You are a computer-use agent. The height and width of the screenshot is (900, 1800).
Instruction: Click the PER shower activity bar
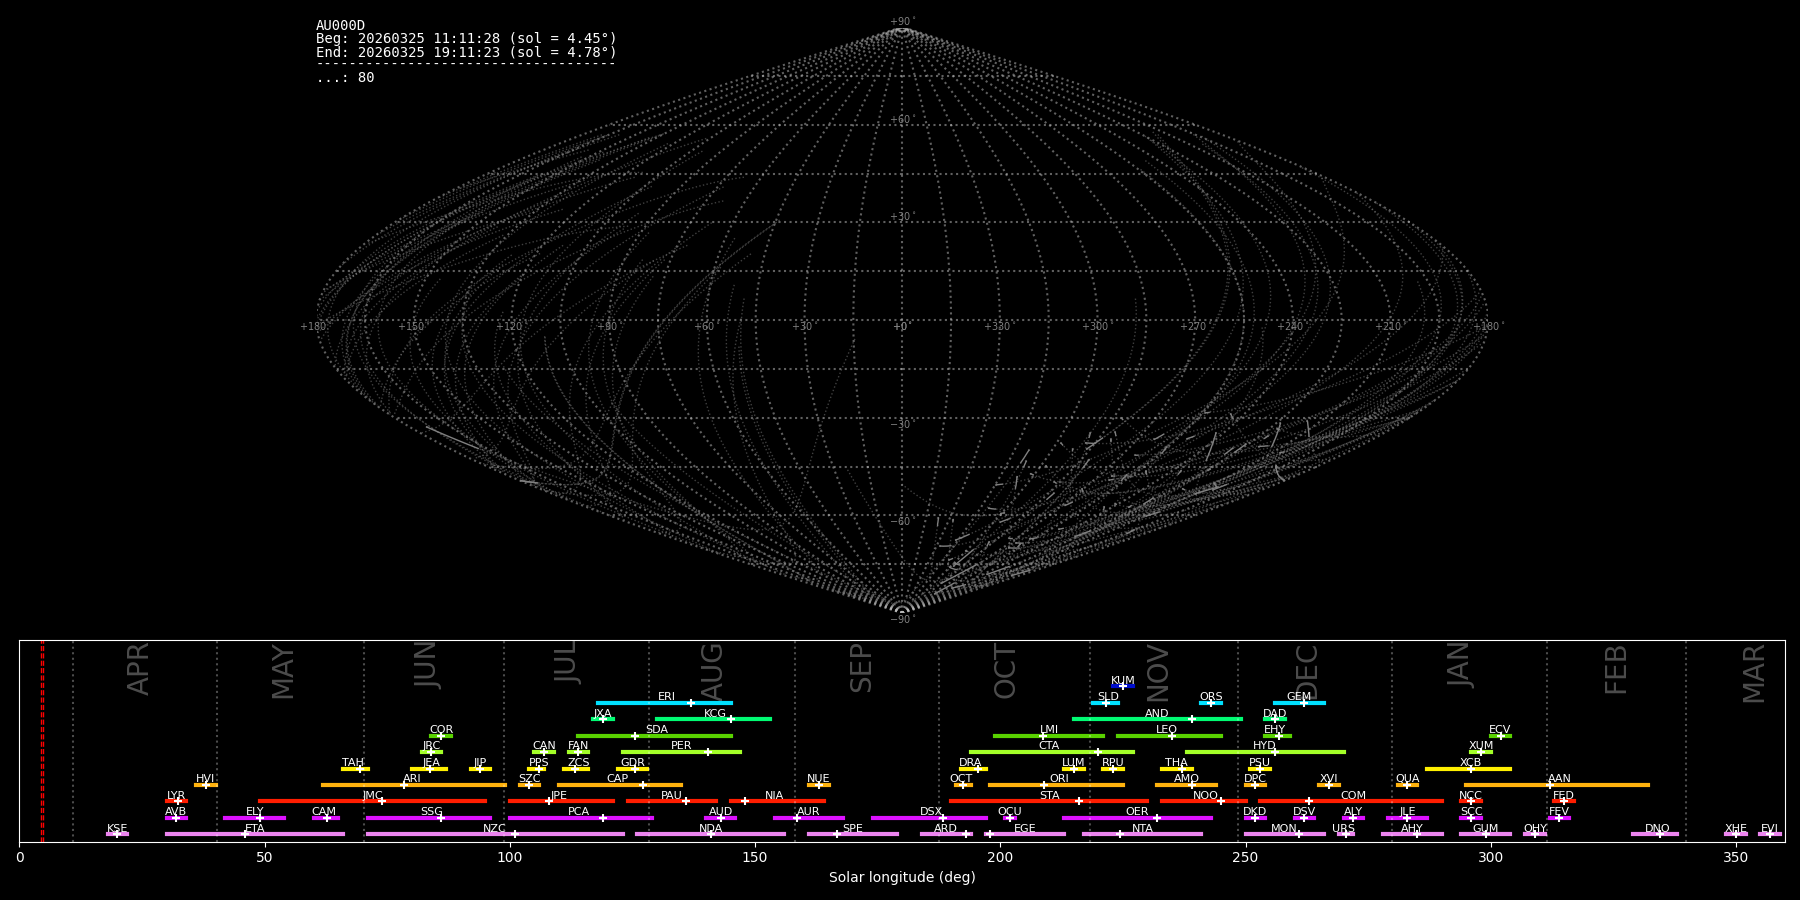pos(681,752)
